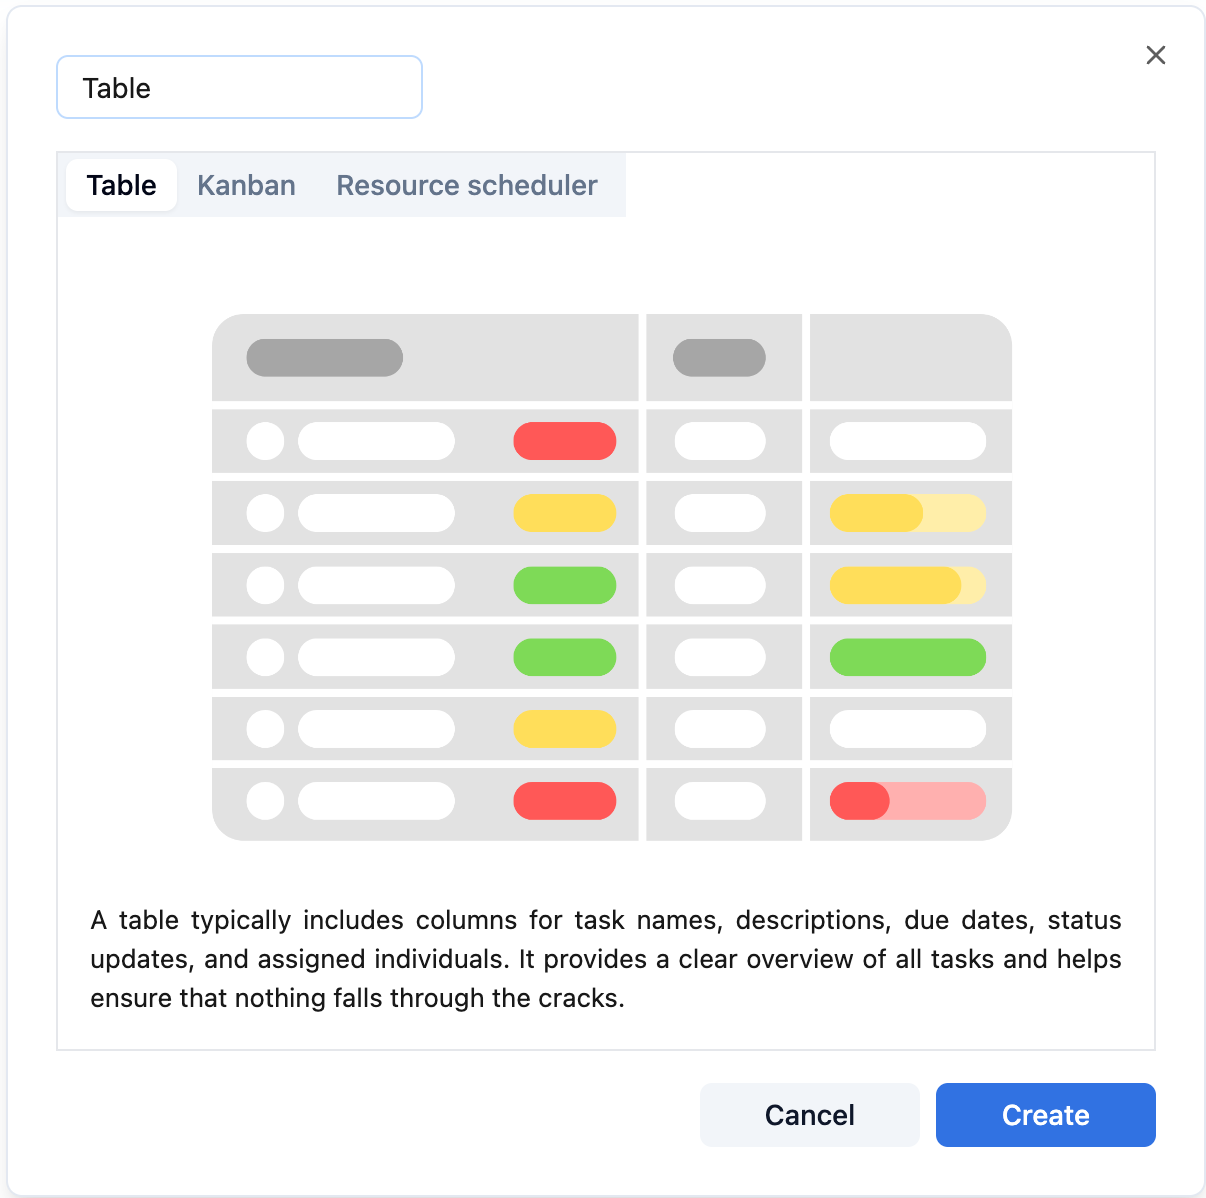Click the table description paragraph text
This screenshot has width=1206, height=1198.
605,959
